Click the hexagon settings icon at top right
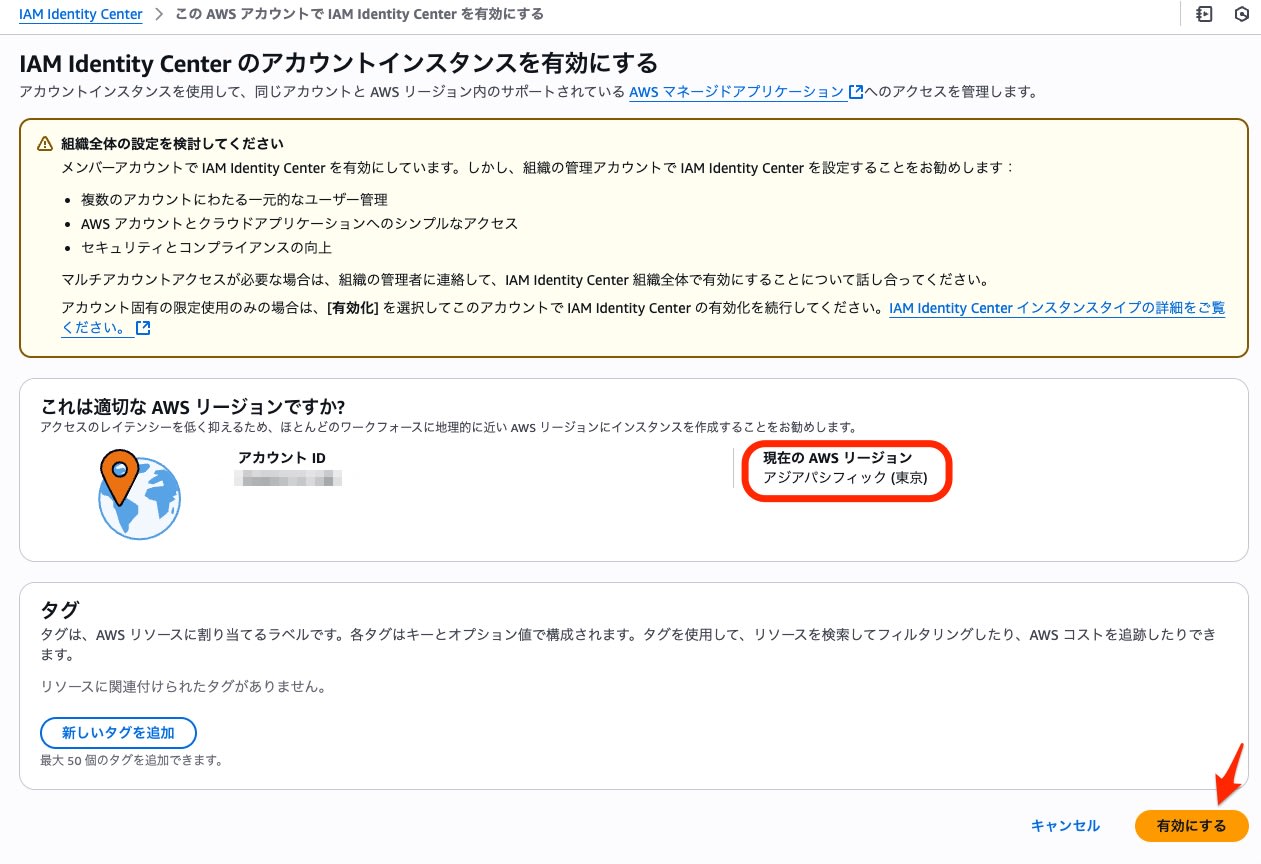Viewport: 1261px width, 864px height. (x=1242, y=15)
